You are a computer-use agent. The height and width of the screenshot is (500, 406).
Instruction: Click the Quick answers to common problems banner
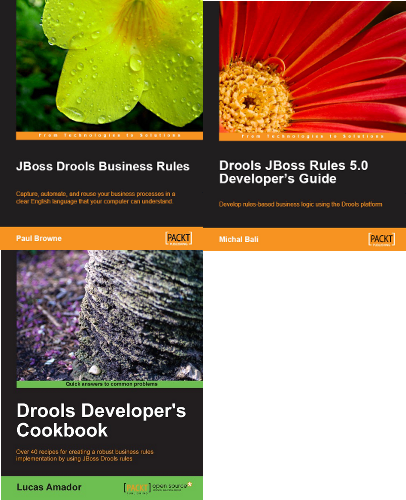click(110, 384)
